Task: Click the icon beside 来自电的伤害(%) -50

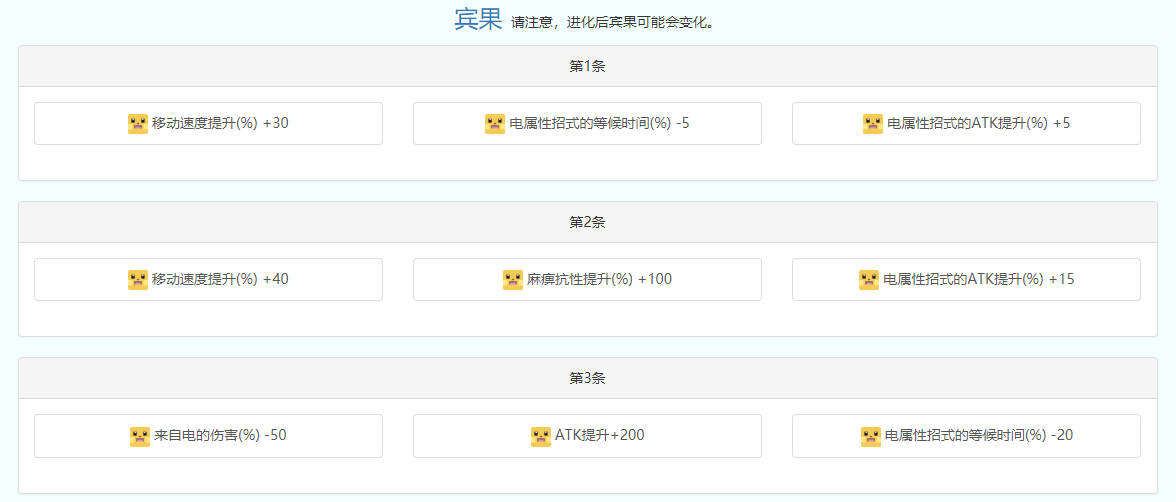Action: pos(140,436)
